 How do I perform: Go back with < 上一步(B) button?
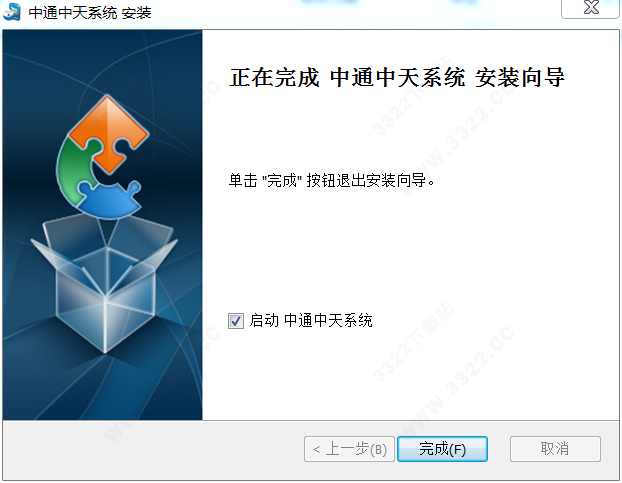coord(349,449)
